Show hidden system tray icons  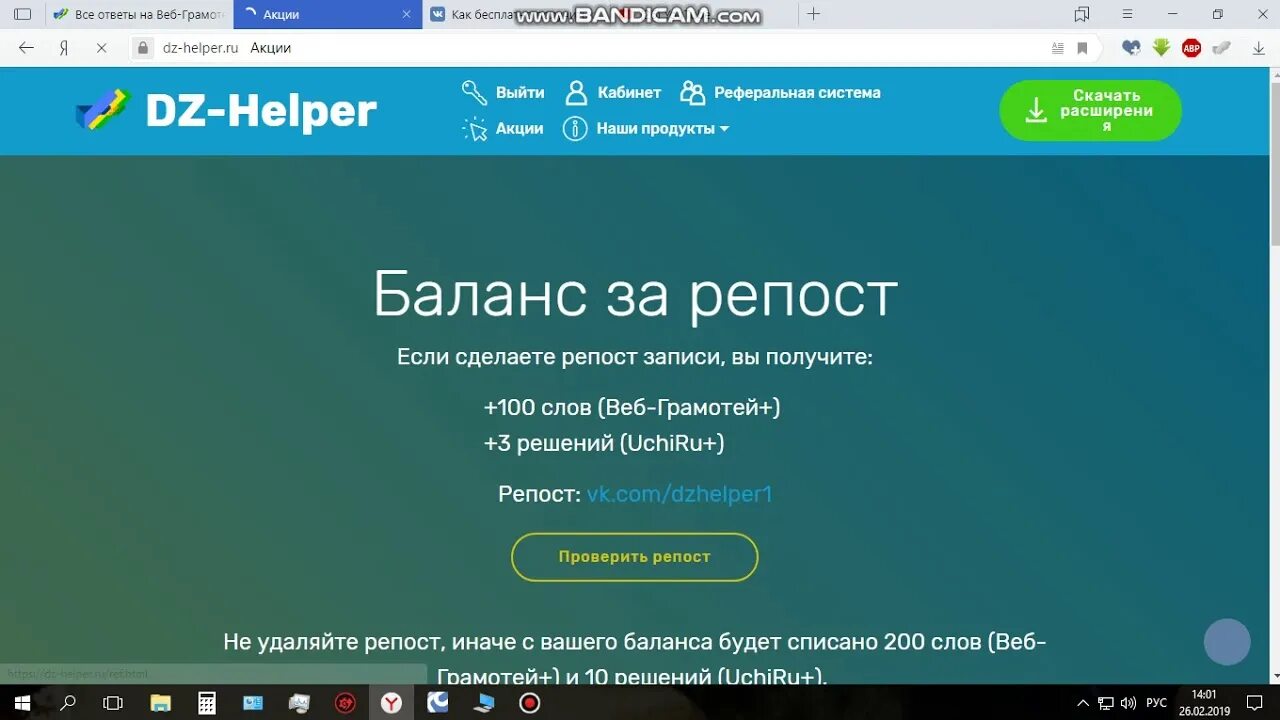coord(1082,703)
